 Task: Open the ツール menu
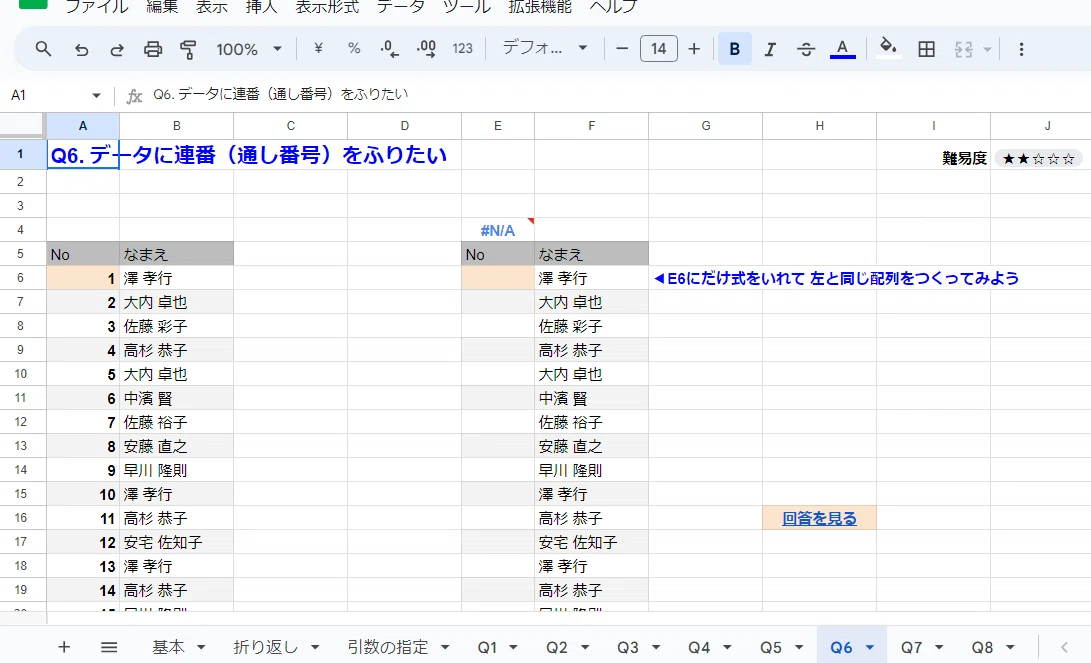click(466, 7)
